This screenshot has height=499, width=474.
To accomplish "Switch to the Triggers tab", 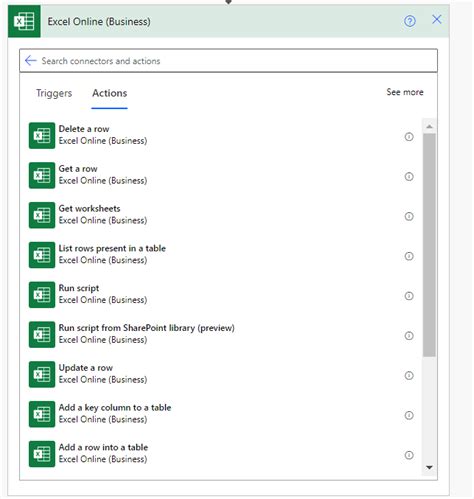I will 54,93.
